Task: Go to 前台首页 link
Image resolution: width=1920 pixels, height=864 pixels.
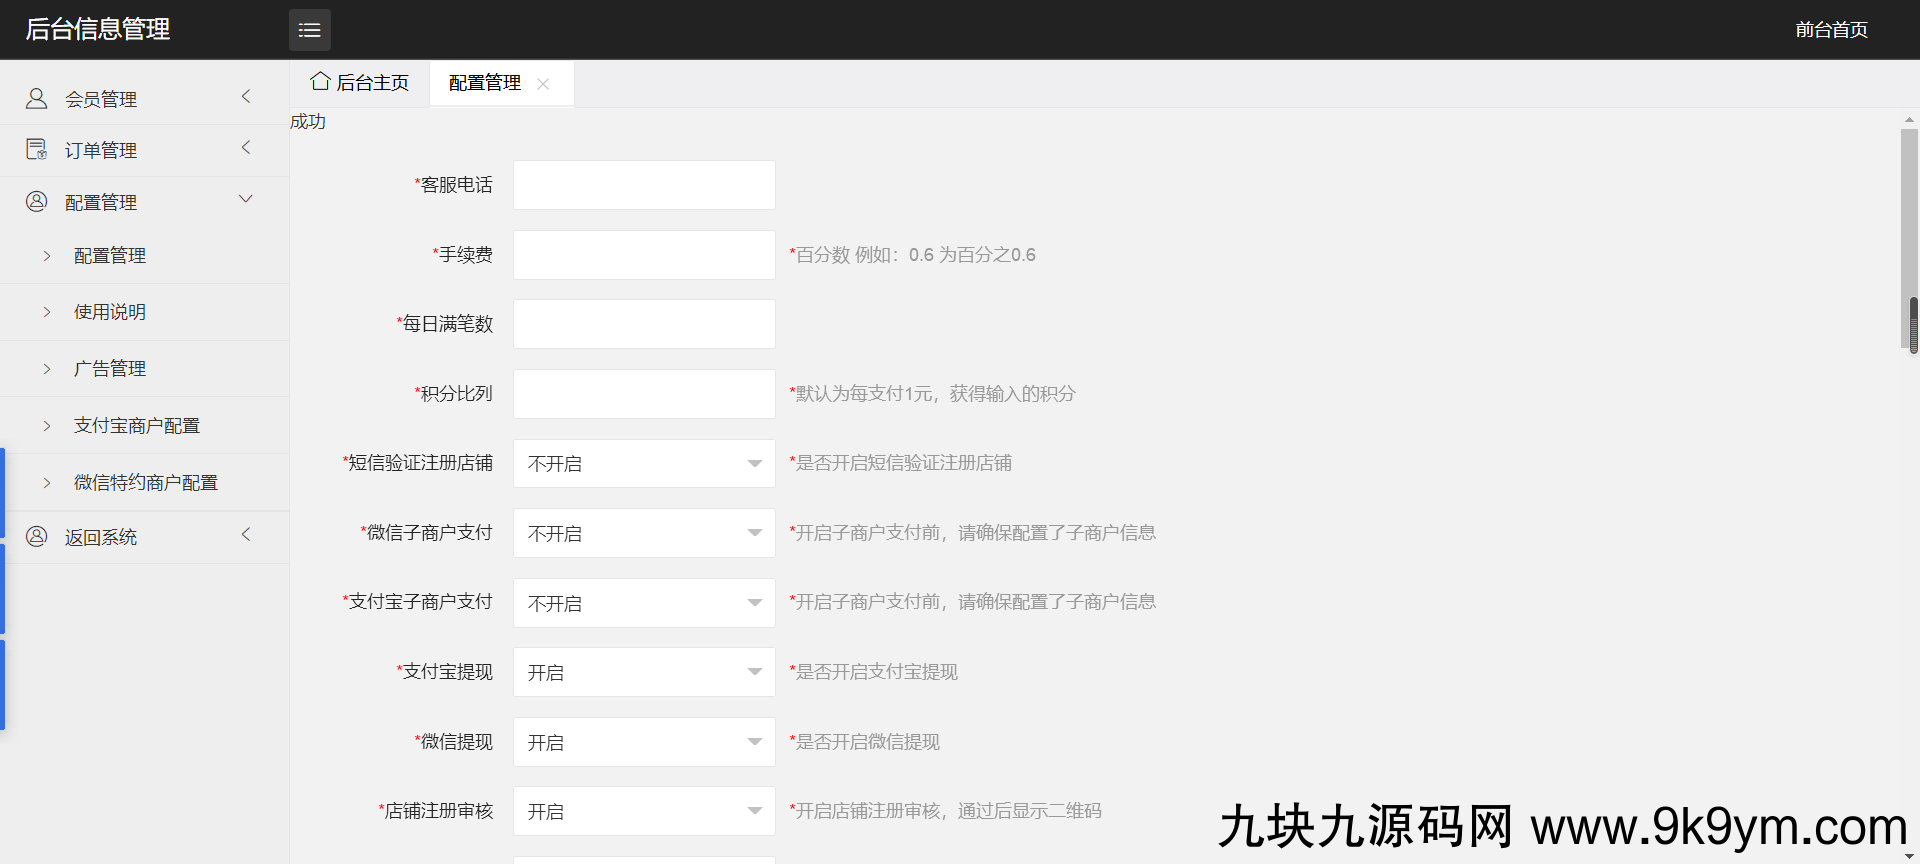Action: pyautogui.click(x=1831, y=30)
